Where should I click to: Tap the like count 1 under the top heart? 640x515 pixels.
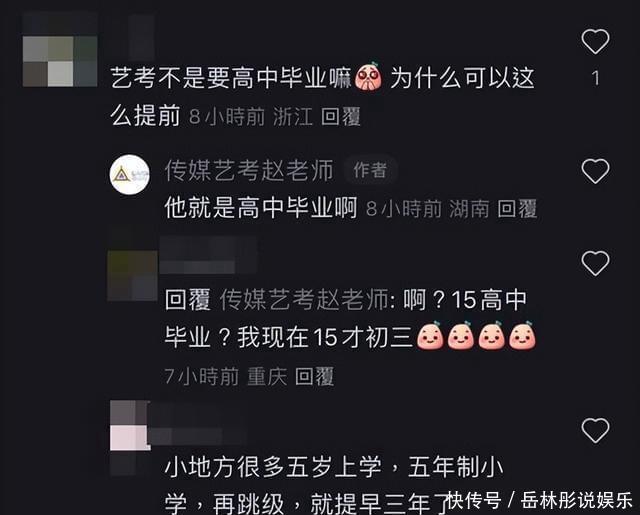[596, 78]
